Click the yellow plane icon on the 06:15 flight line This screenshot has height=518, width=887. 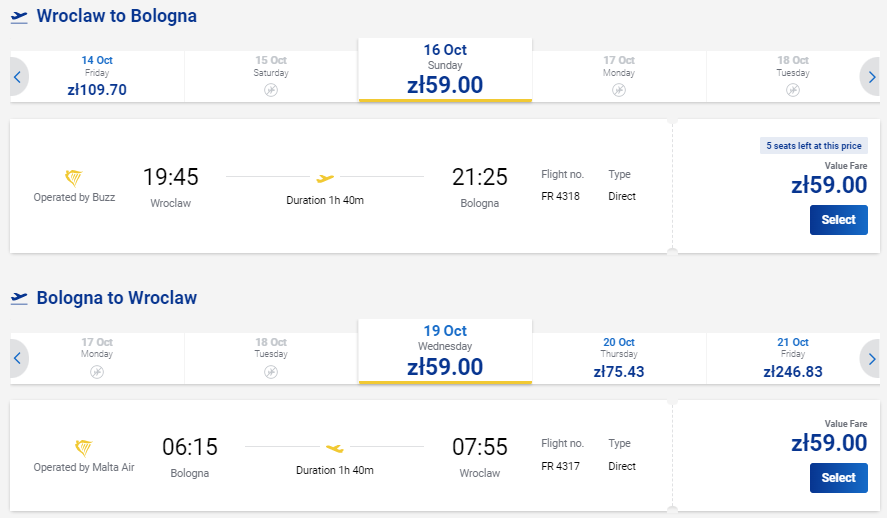[x=334, y=448]
